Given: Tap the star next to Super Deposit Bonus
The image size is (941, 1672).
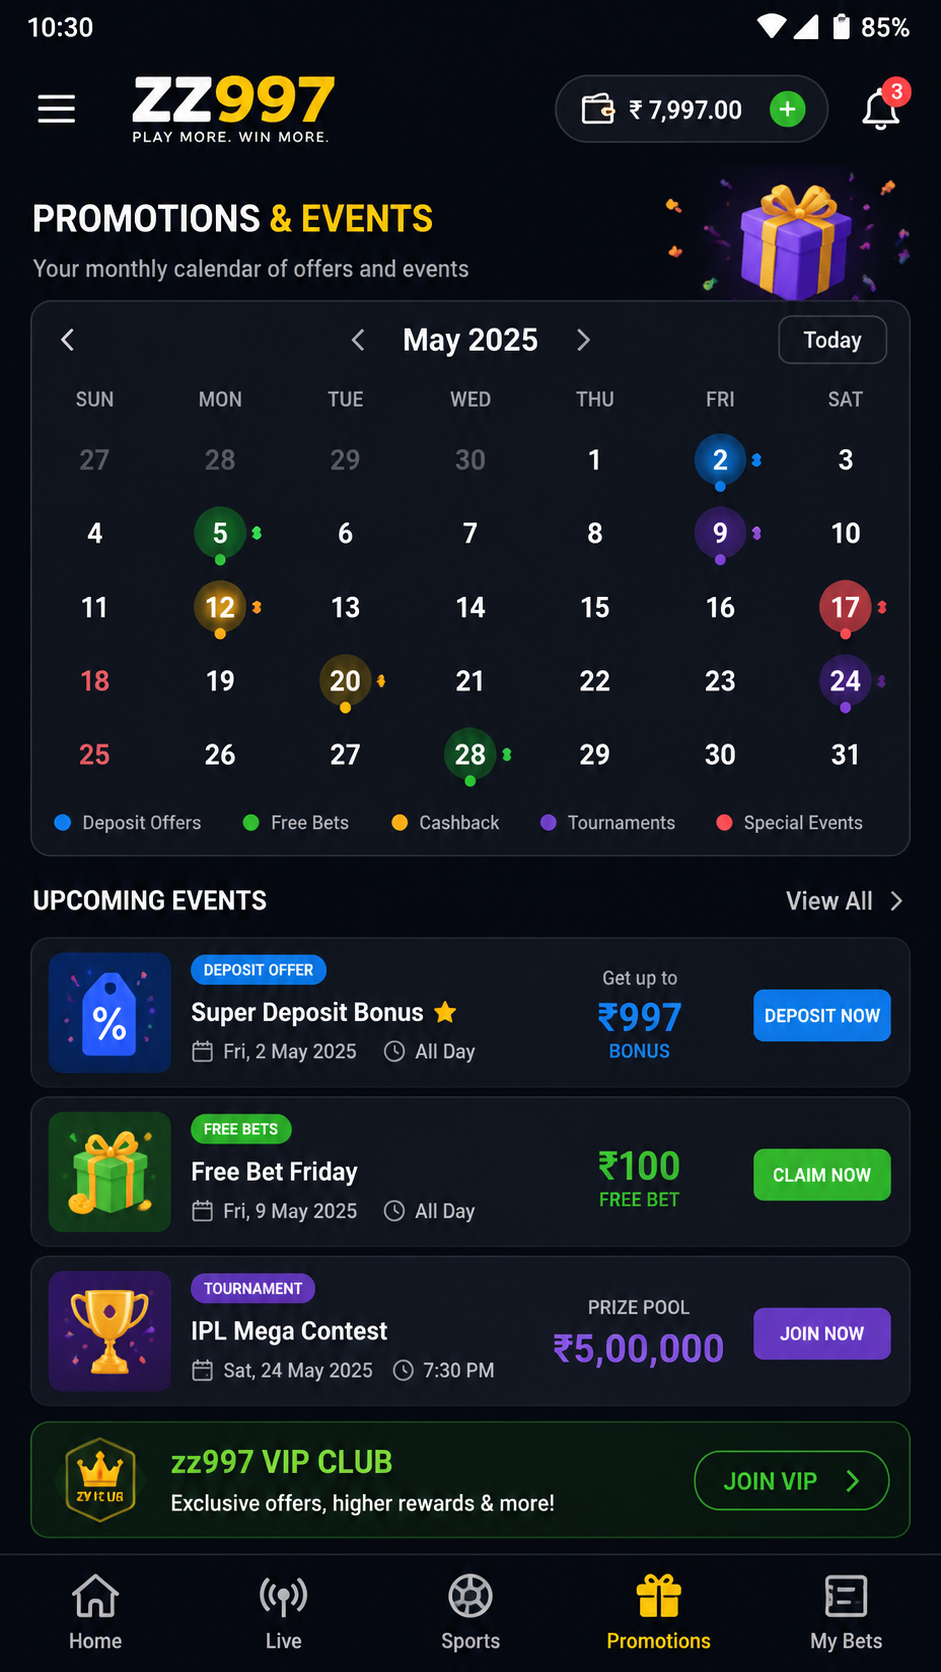Looking at the screenshot, I should tap(445, 1012).
